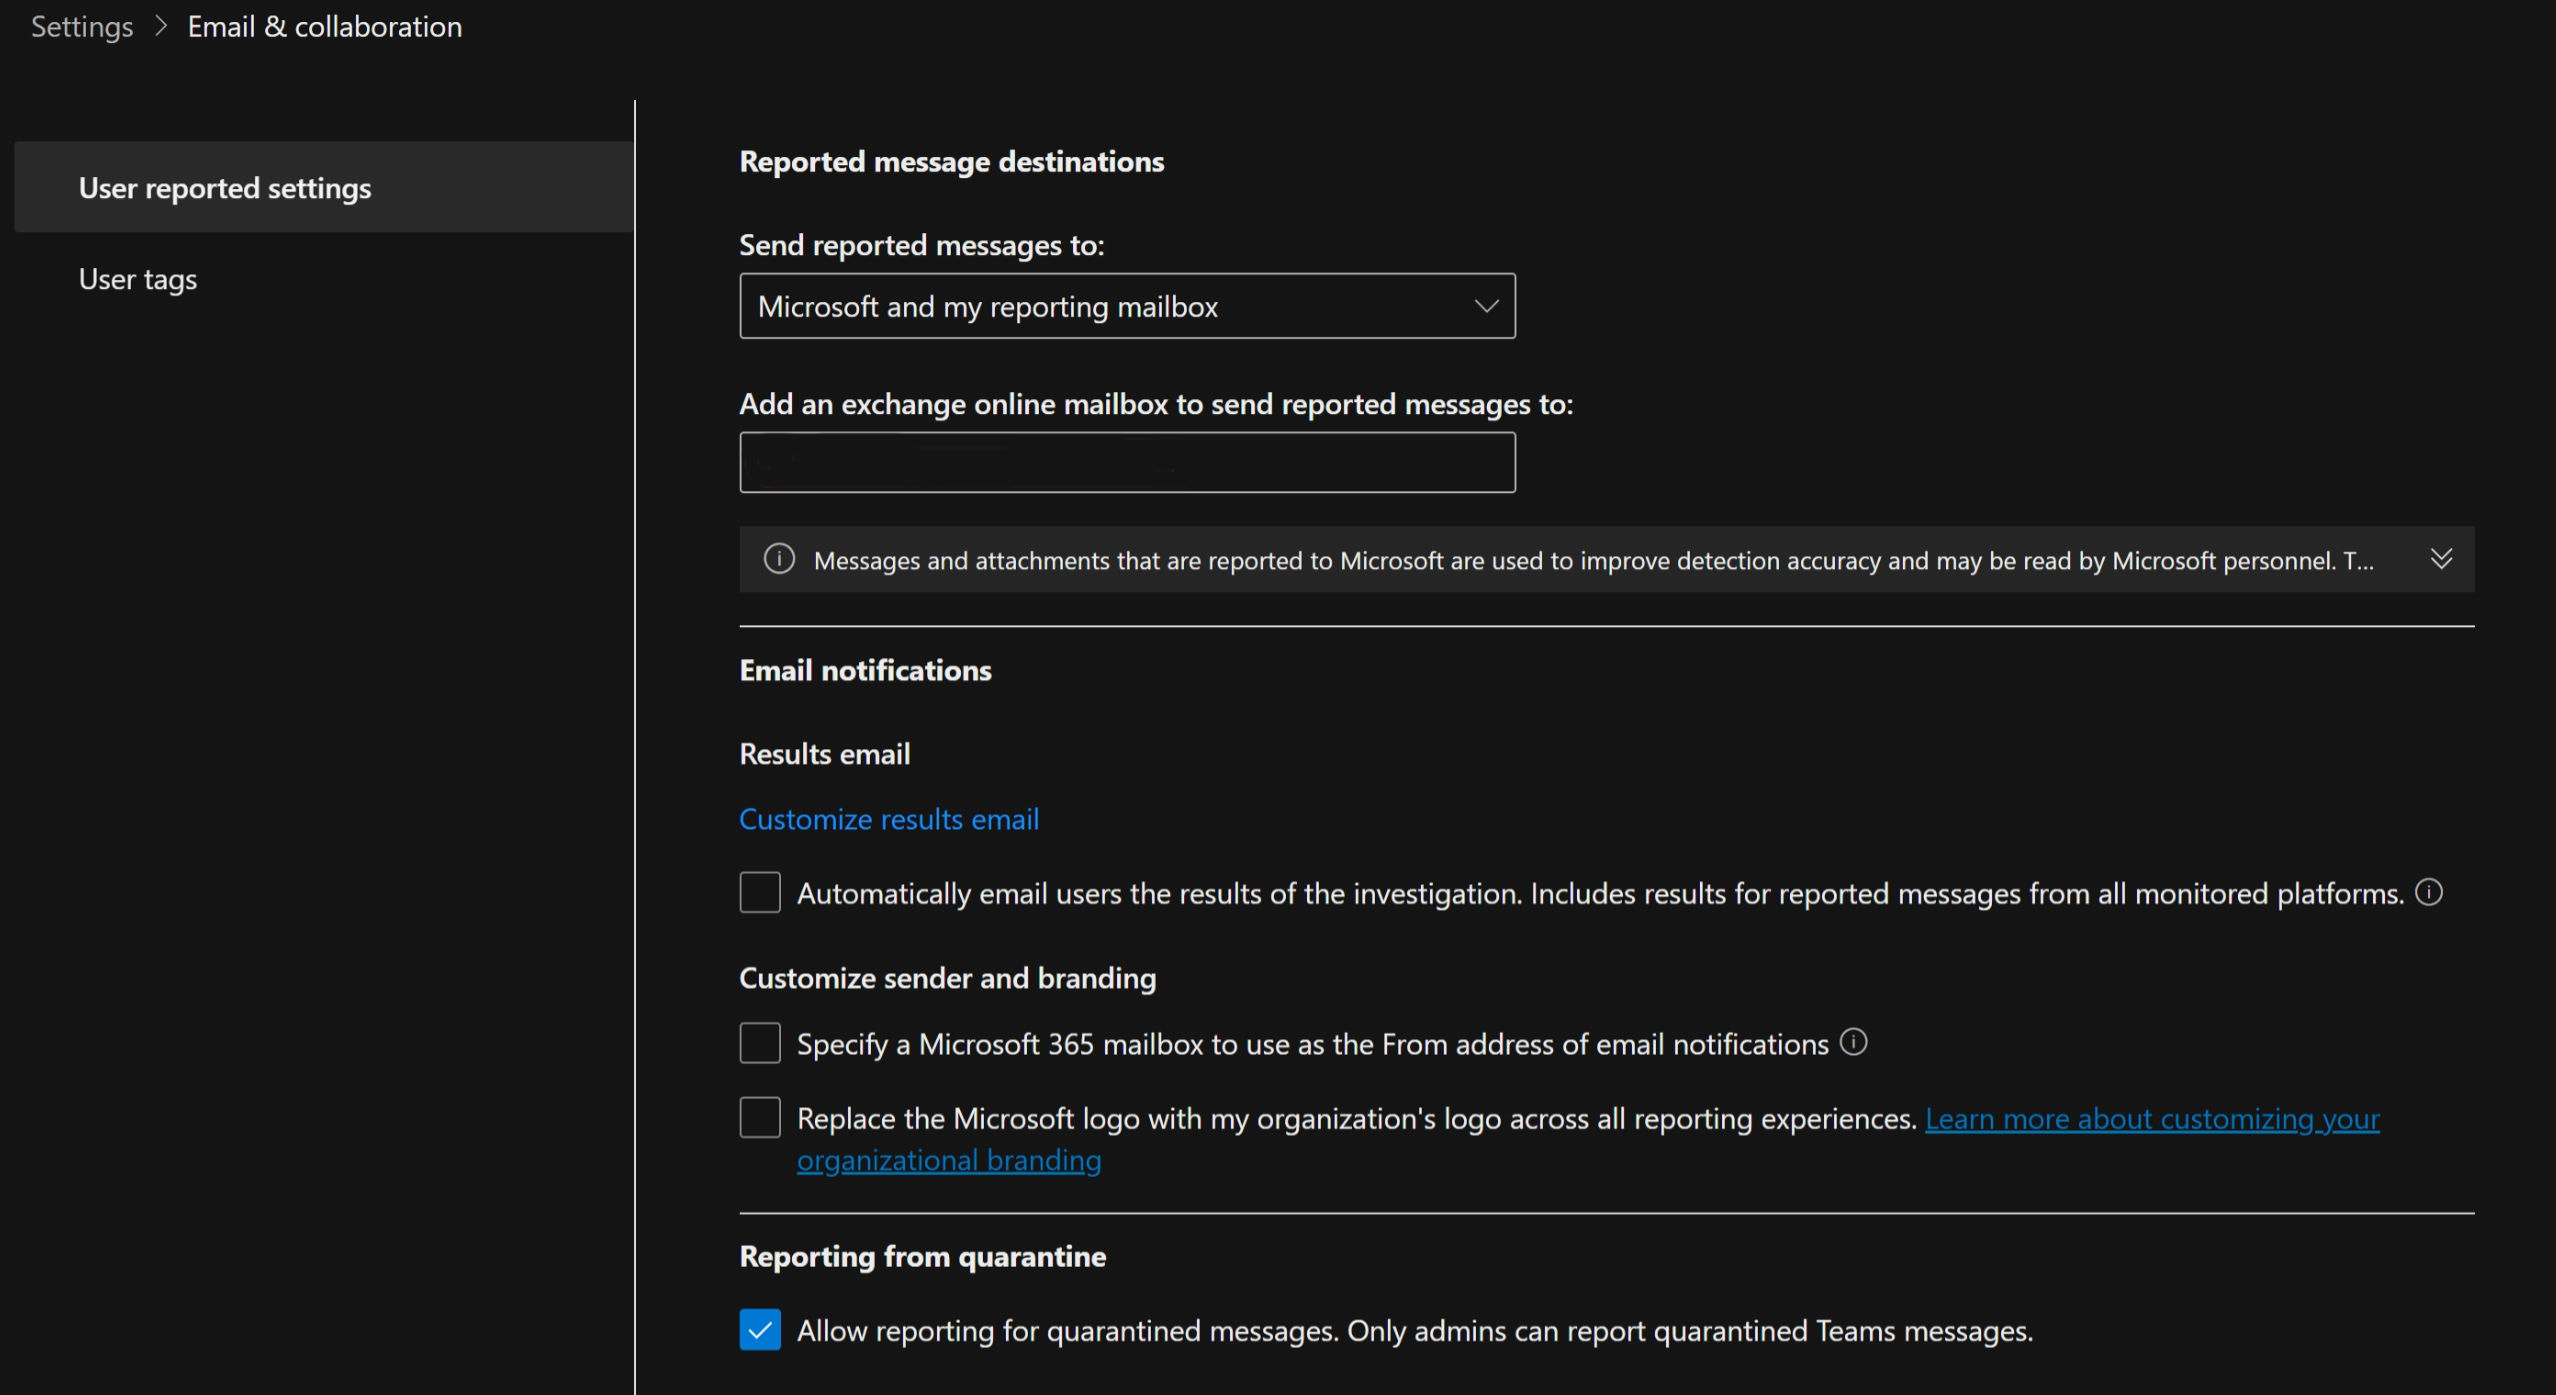Select User reported settings in sidebar
Image resolution: width=2556 pixels, height=1395 pixels.
pyautogui.click(x=225, y=188)
